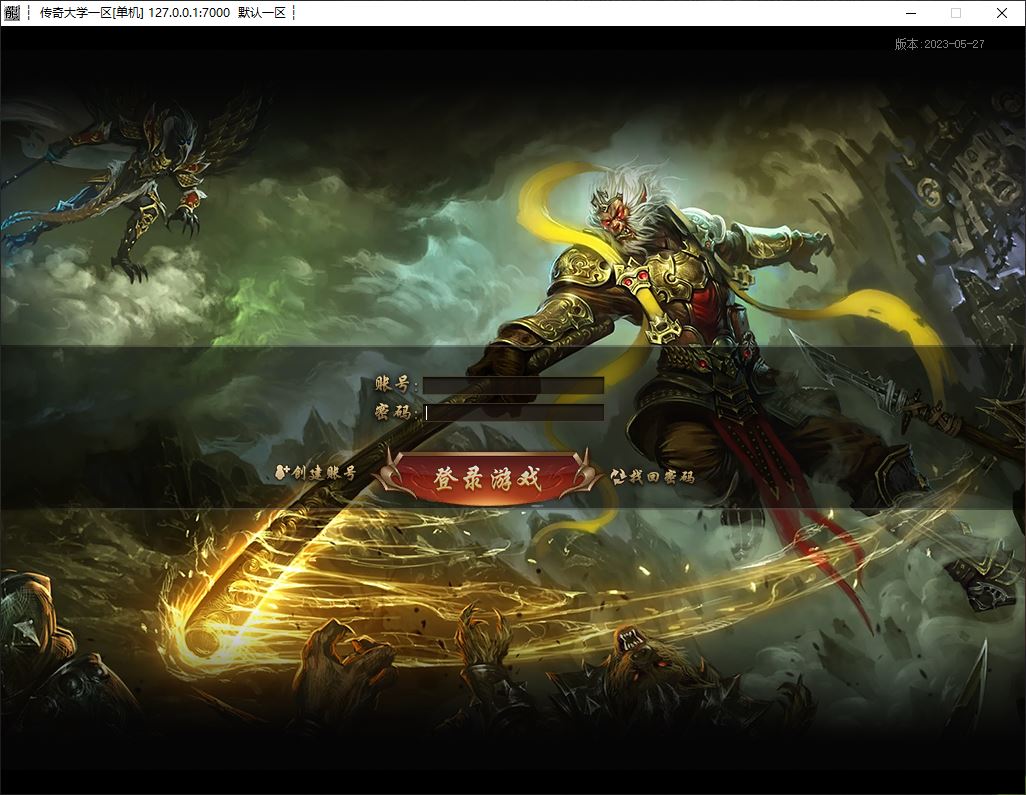
Task: Click the game app icon in title bar
Action: point(12,12)
